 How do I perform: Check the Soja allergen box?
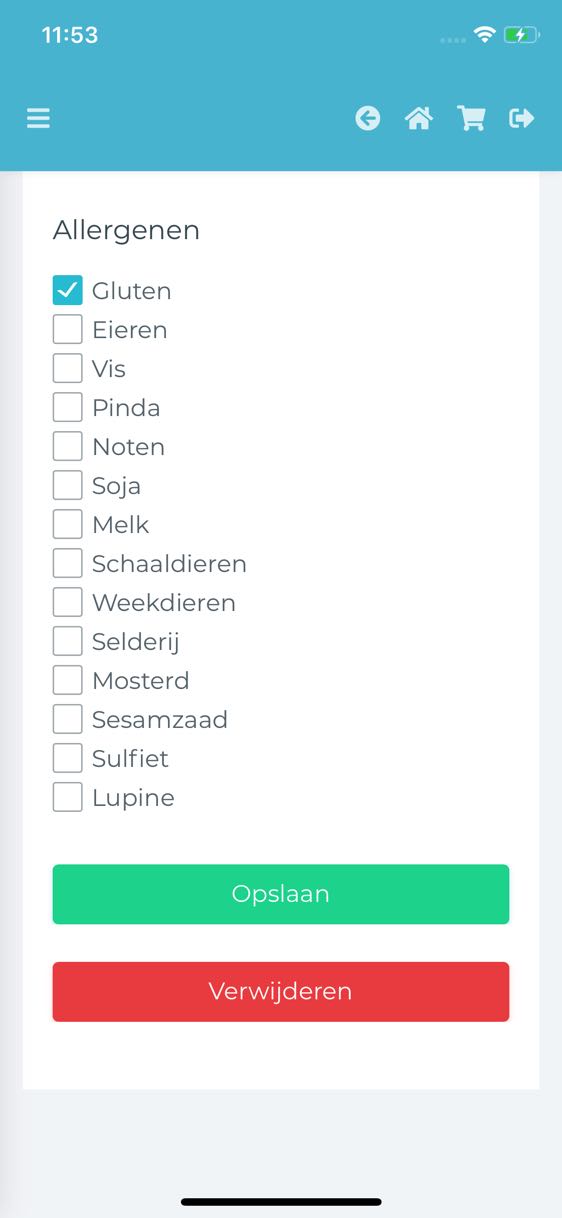pyautogui.click(x=67, y=485)
